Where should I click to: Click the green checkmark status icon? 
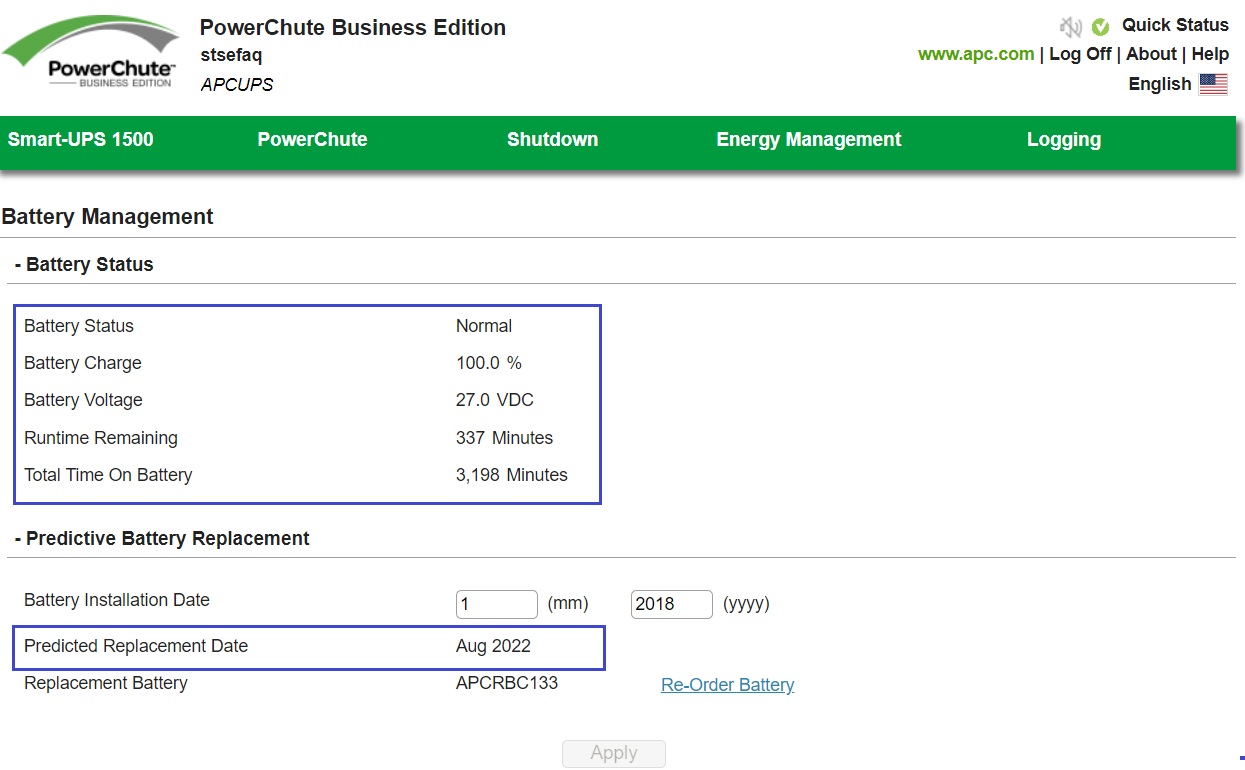coord(1100,27)
